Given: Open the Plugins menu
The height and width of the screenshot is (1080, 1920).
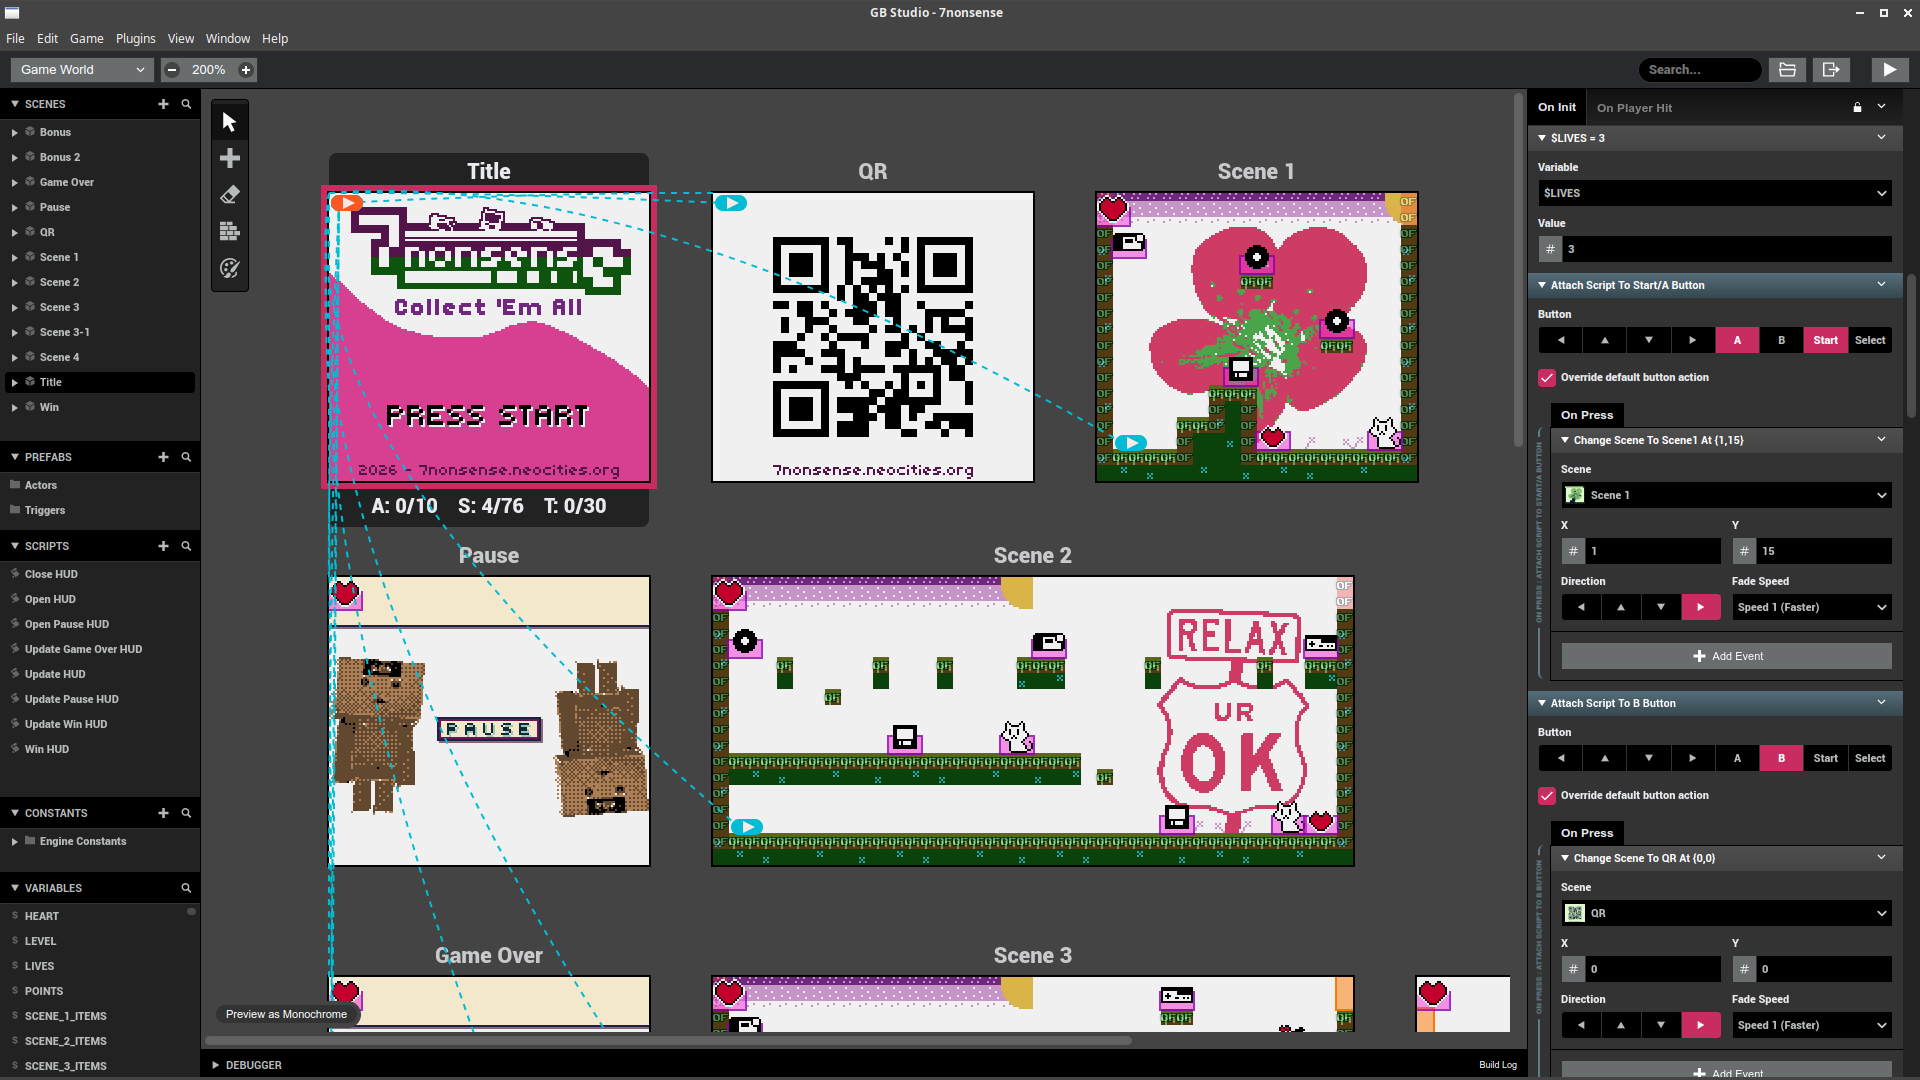Looking at the screenshot, I should coord(135,38).
